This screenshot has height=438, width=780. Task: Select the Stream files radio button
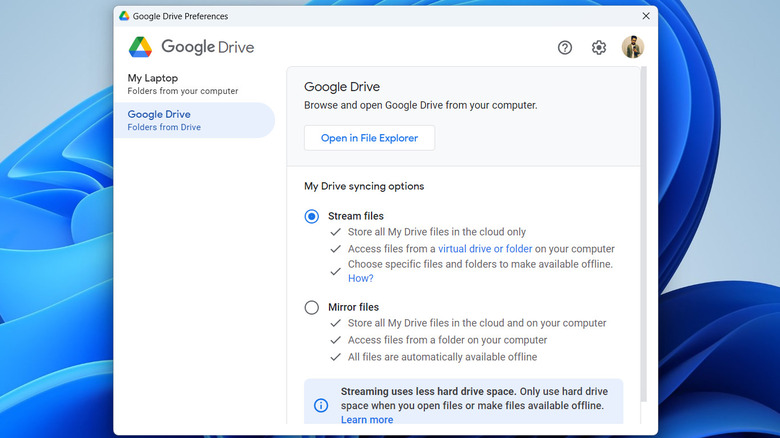tap(312, 216)
